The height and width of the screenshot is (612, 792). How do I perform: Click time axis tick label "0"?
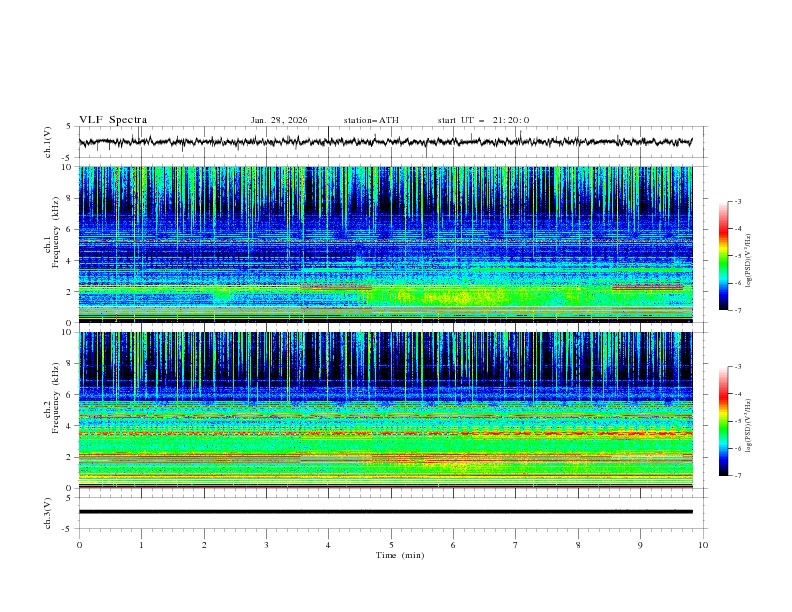click(x=79, y=545)
